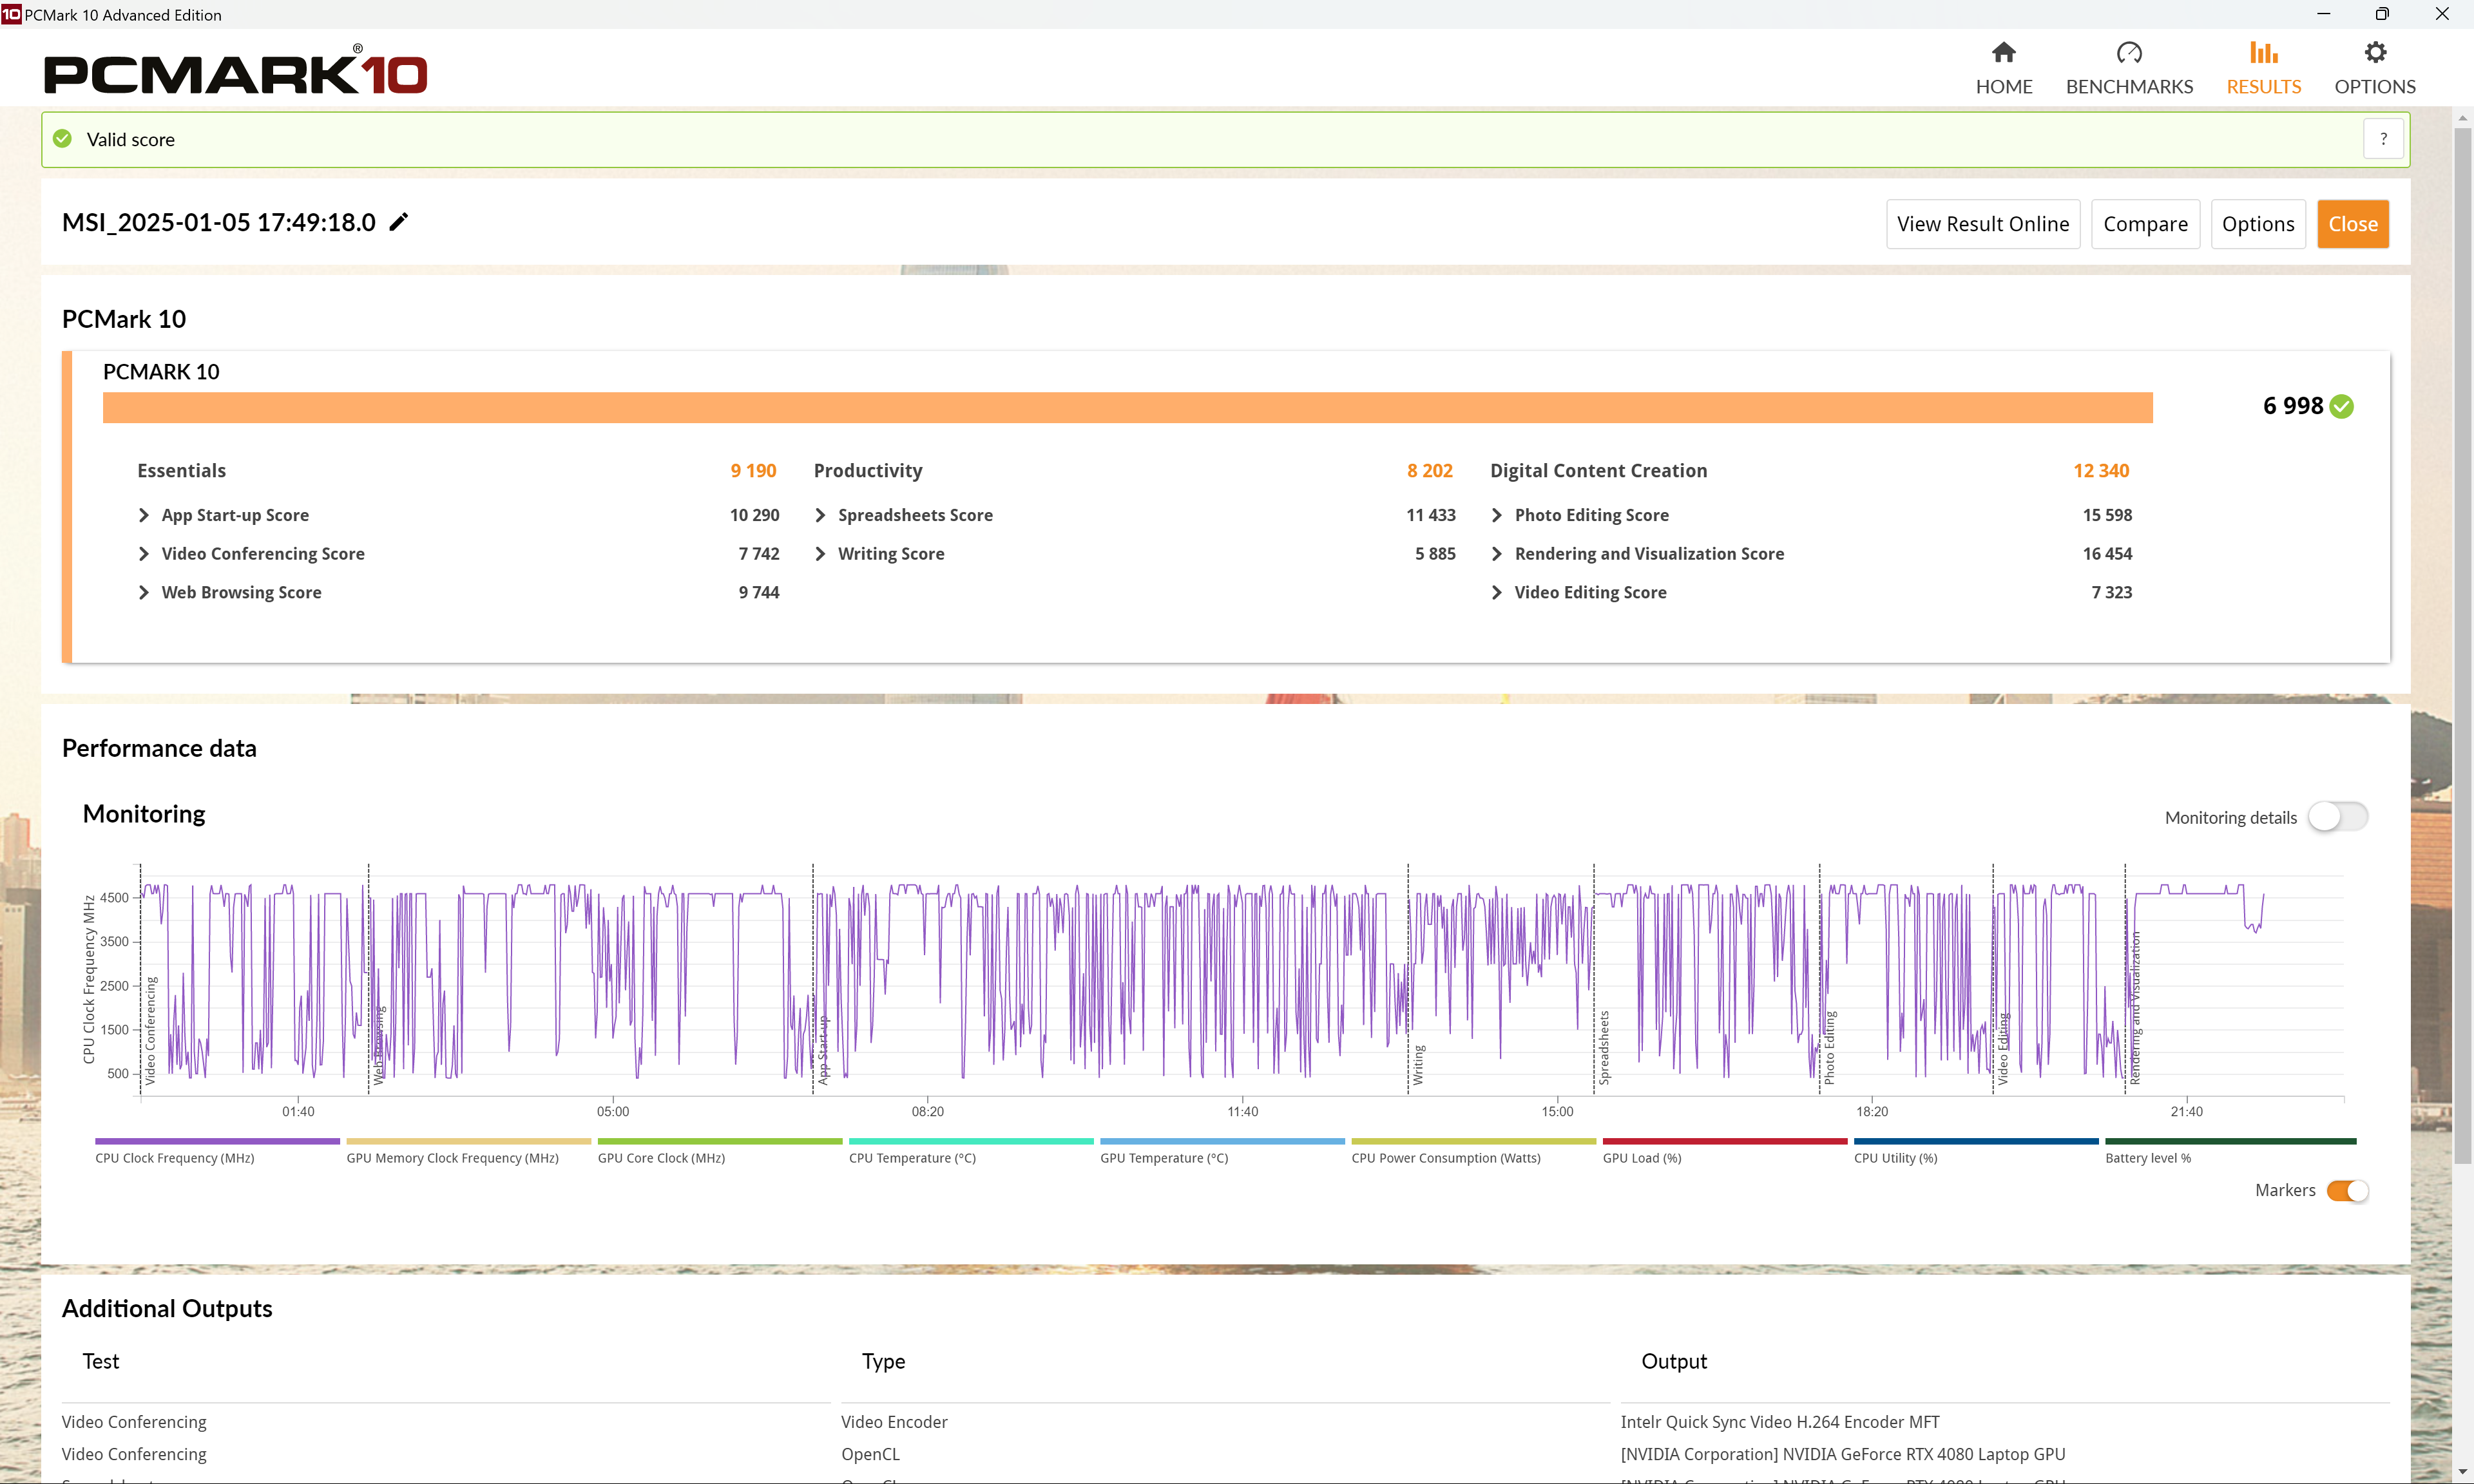The height and width of the screenshot is (1484, 2474).
Task: Open Options via the gear icon
Action: pyautogui.click(x=2375, y=52)
